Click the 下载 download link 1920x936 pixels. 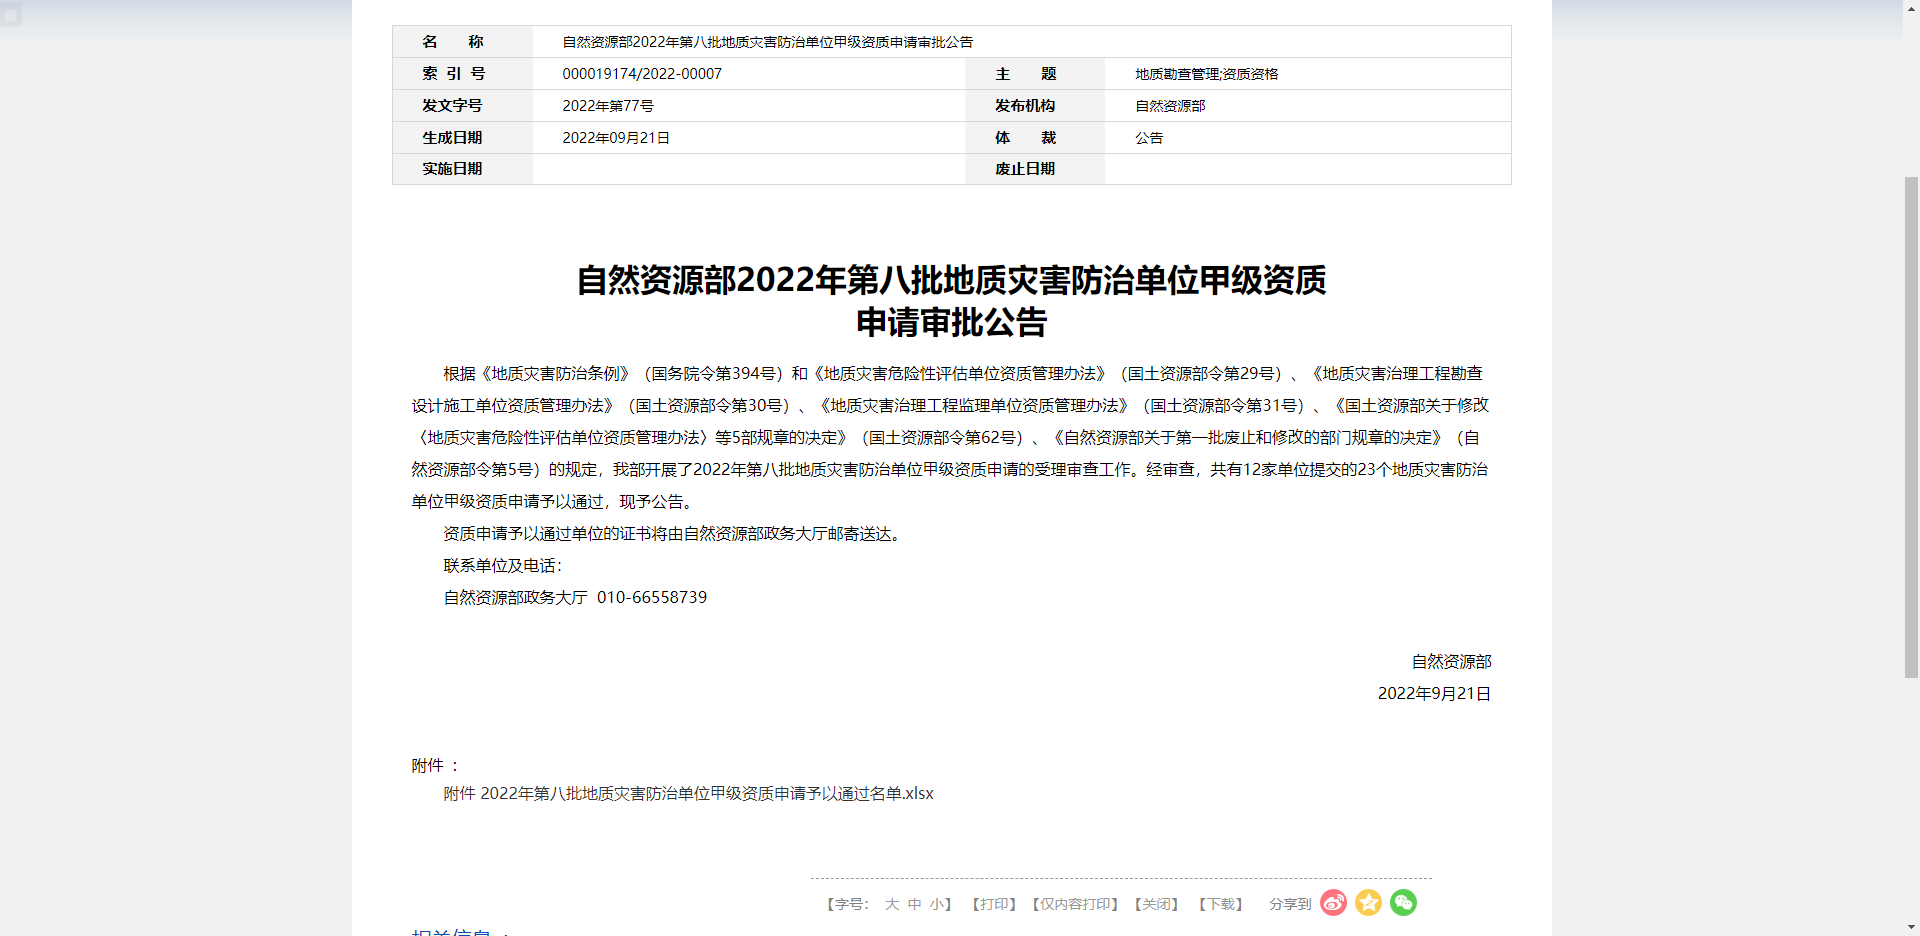[x=1221, y=904]
